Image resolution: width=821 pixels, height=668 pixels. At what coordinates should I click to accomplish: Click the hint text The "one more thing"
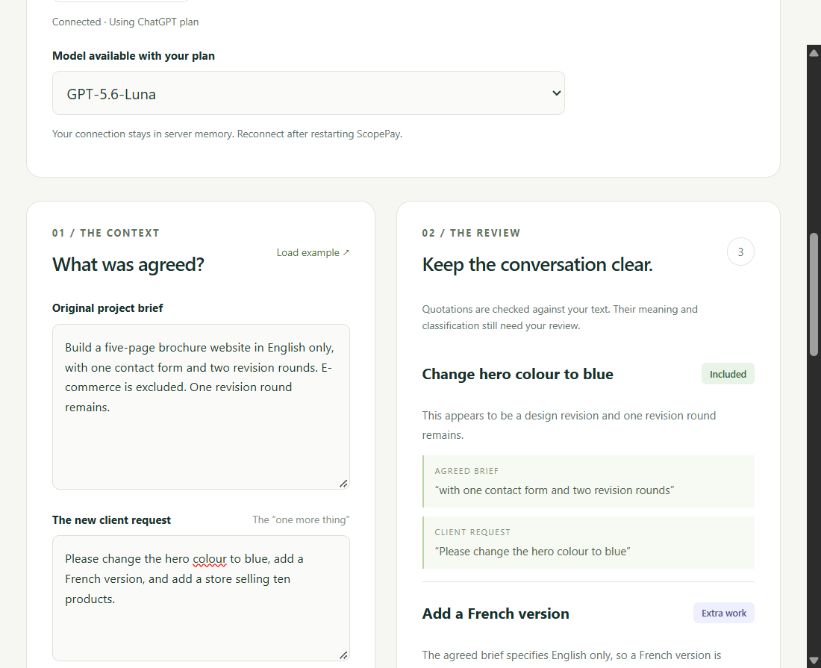[x=301, y=520]
